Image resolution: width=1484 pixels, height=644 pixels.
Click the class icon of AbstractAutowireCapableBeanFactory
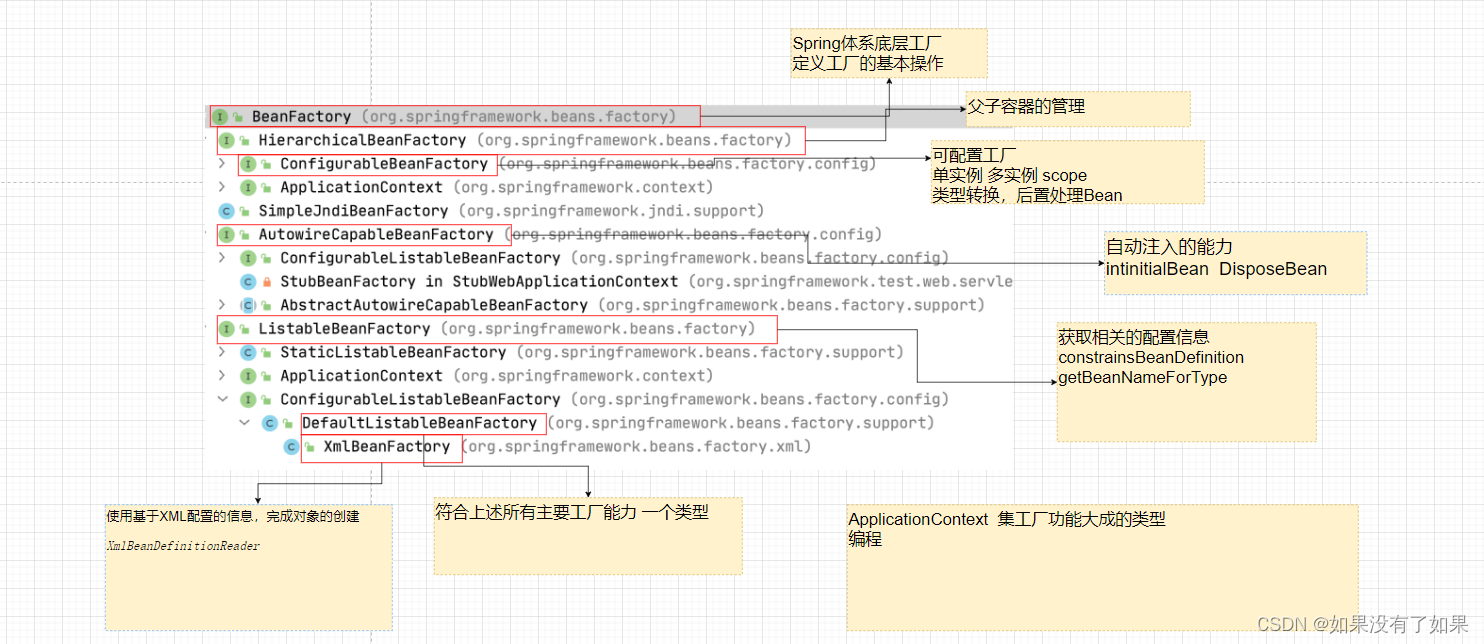tap(248, 305)
